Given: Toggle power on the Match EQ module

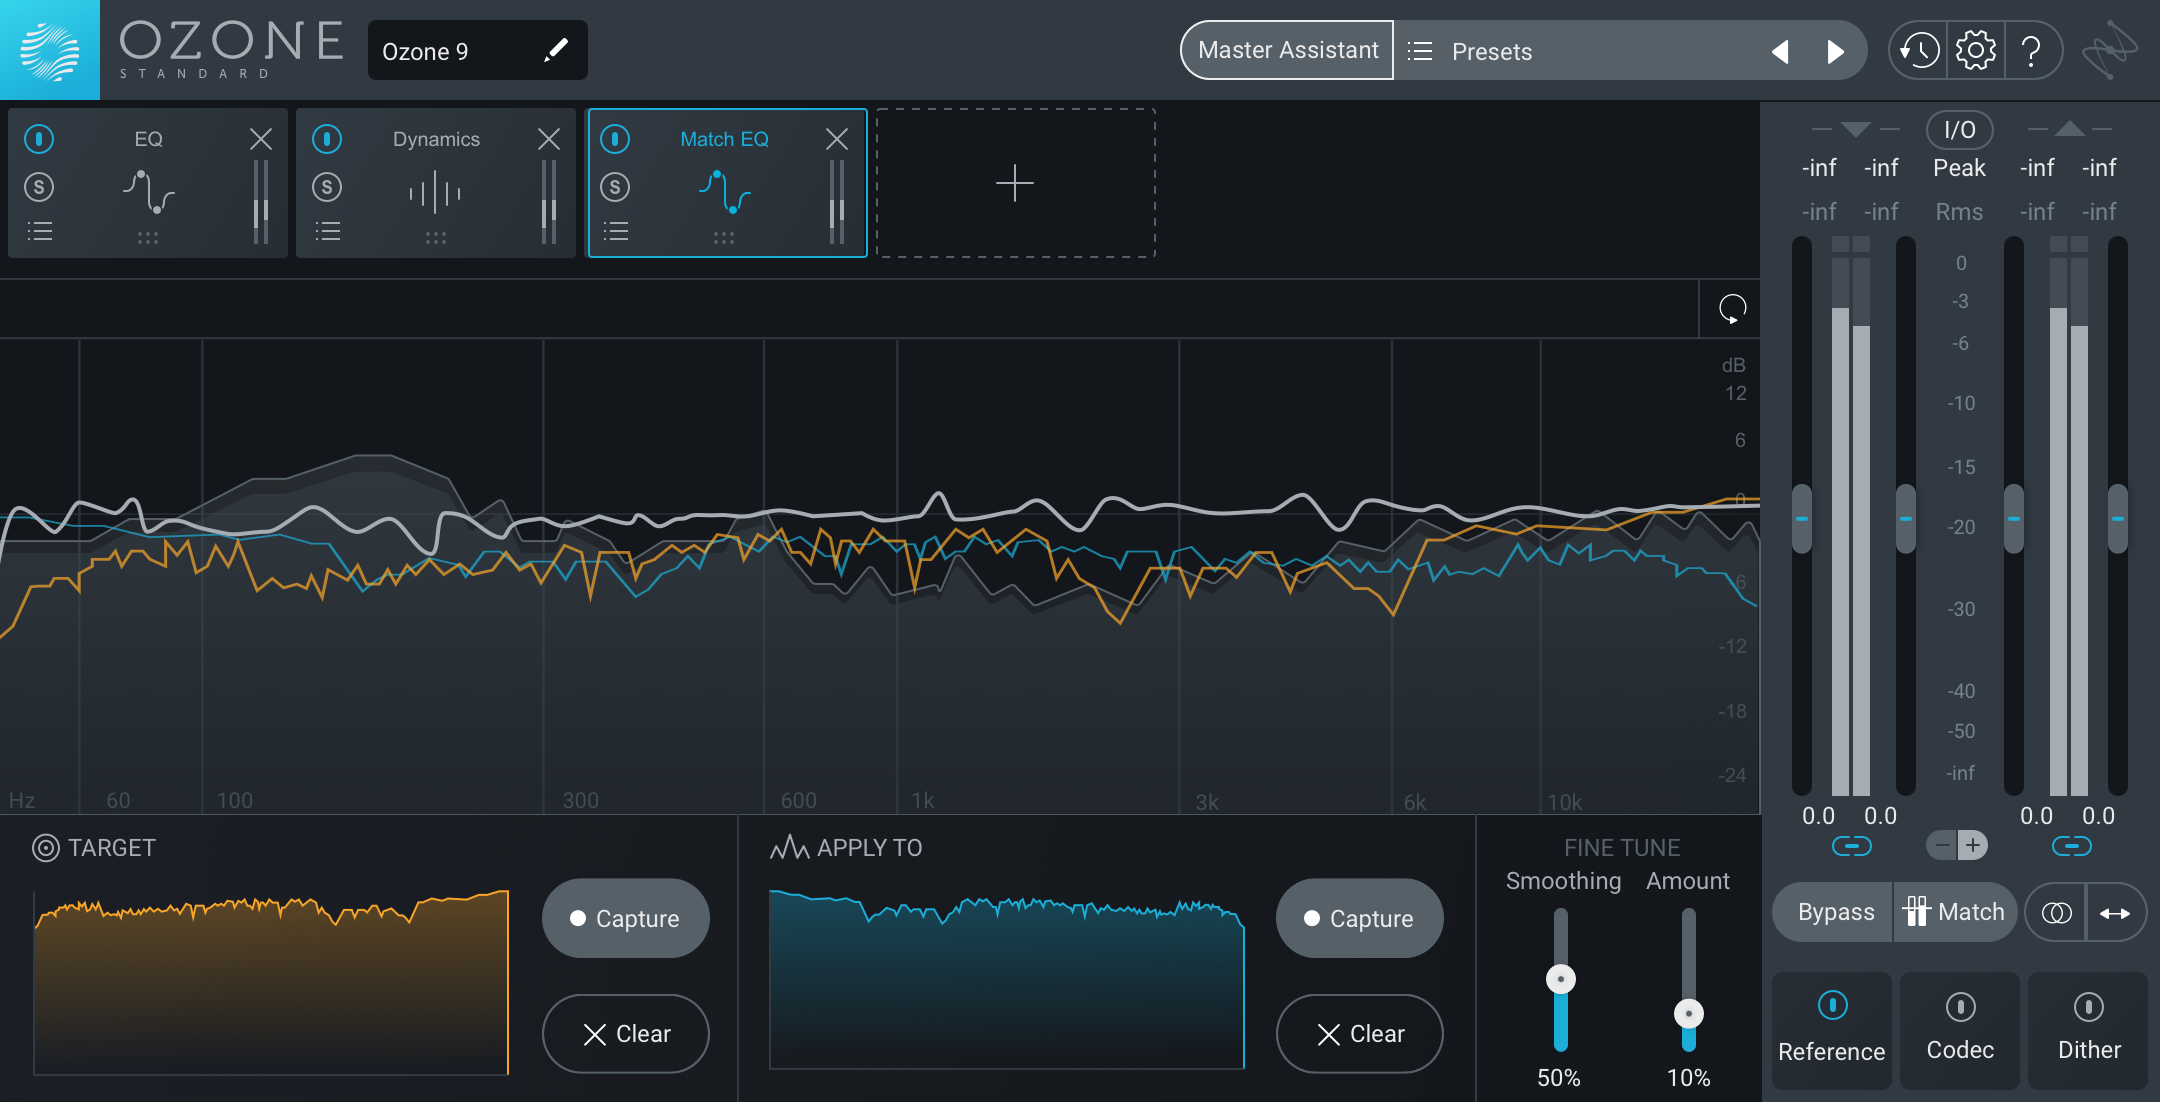Looking at the screenshot, I should pos(615,139).
